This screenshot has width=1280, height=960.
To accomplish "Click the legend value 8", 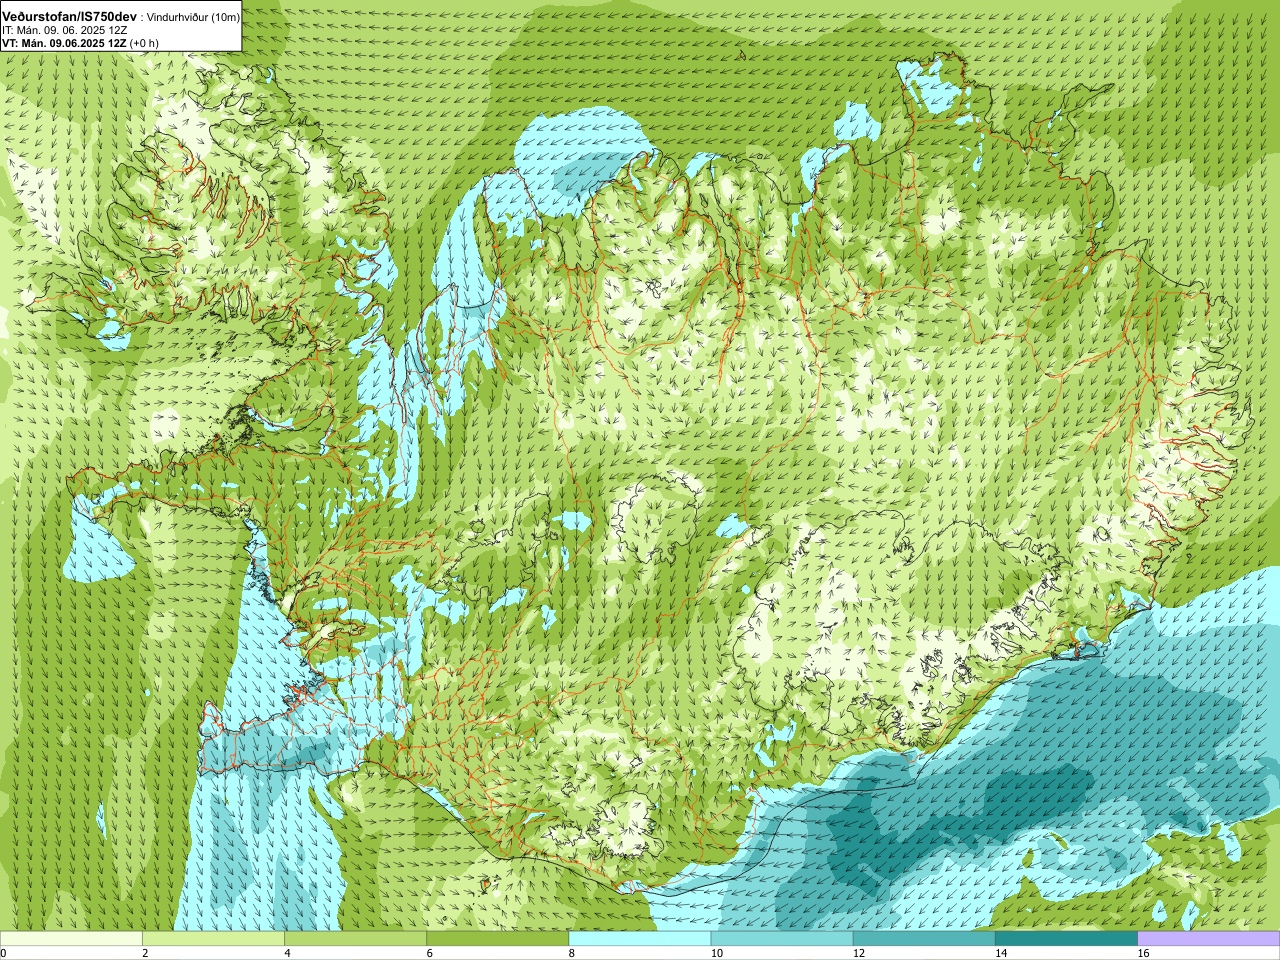I will click(571, 953).
